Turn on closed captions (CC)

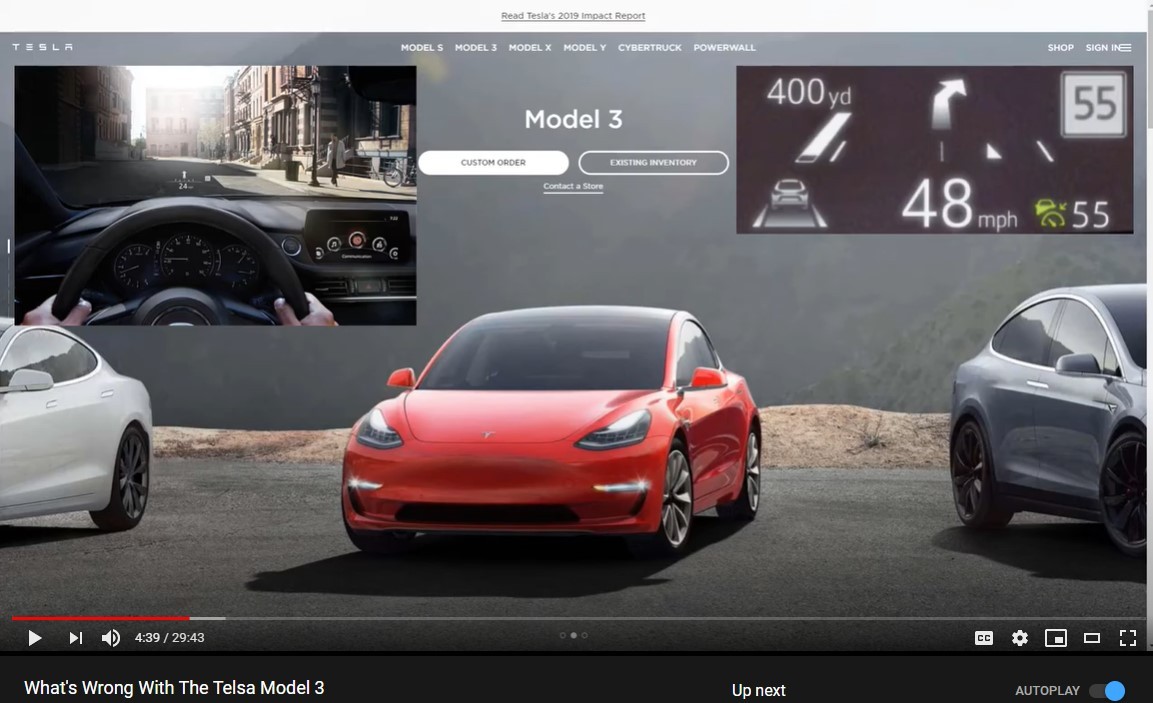coord(984,638)
